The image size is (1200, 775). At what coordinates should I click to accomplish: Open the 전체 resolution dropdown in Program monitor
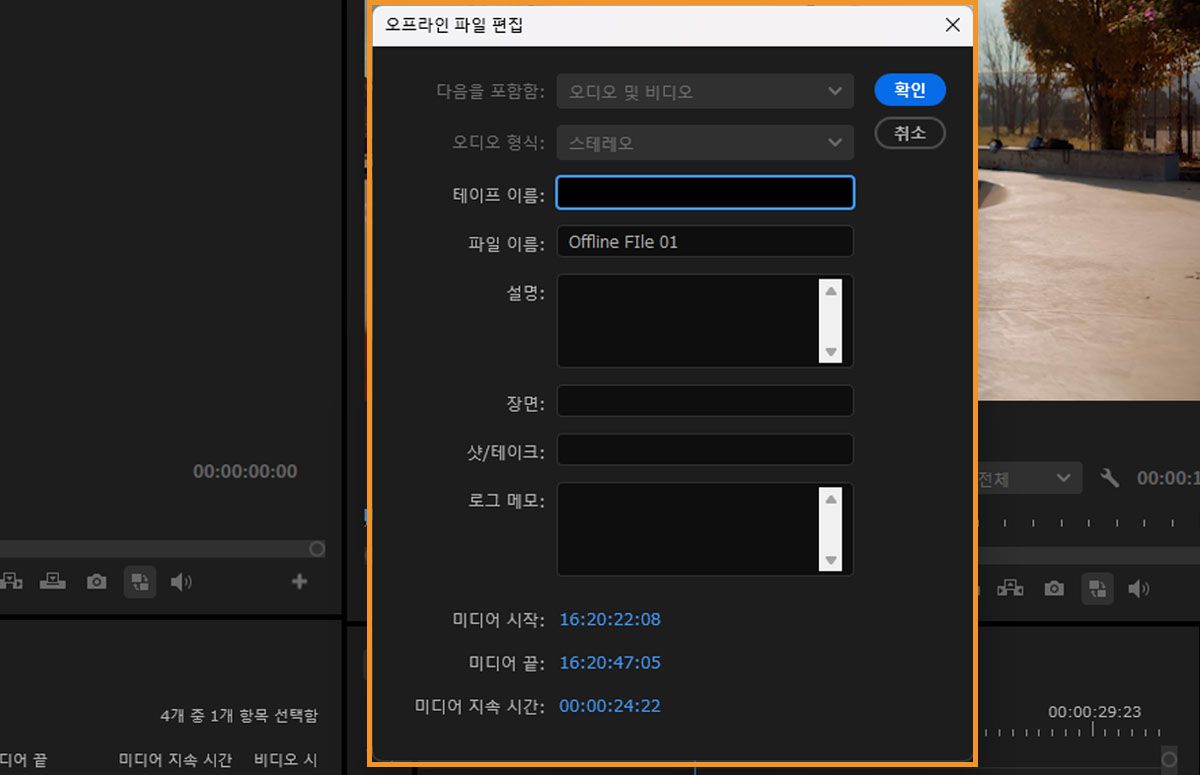tap(1029, 478)
